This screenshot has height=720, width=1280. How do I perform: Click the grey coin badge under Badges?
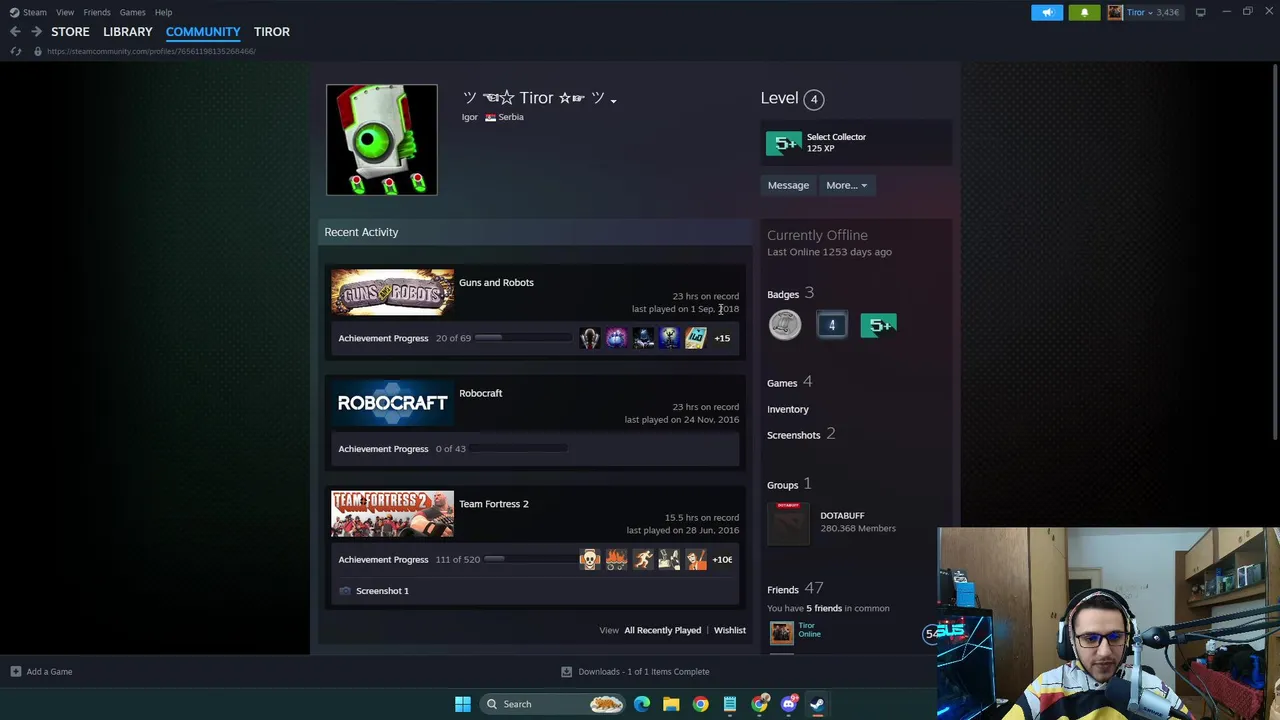pos(785,325)
